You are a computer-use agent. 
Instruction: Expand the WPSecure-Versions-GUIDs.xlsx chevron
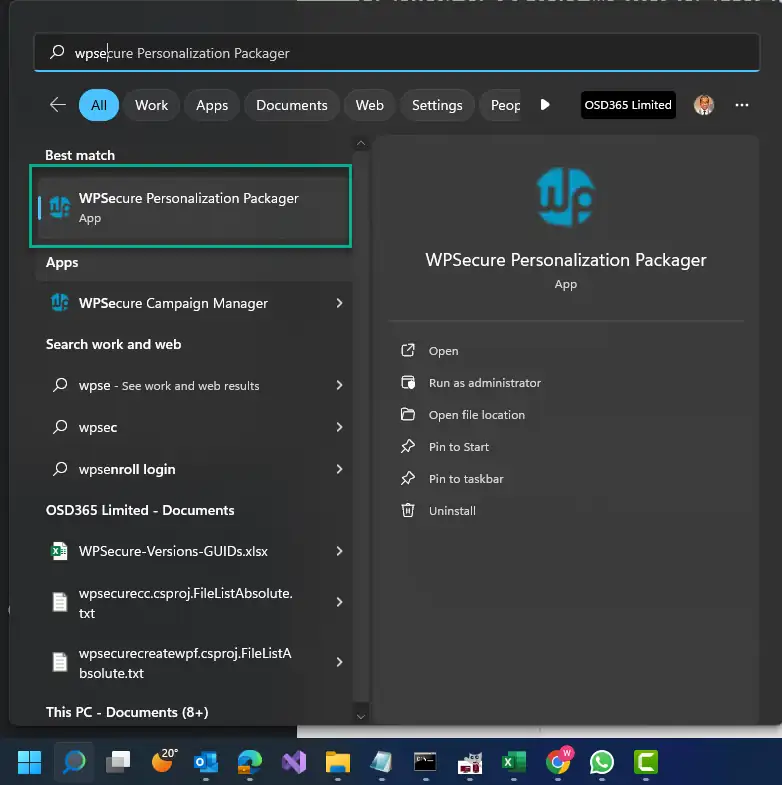pos(339,551)
